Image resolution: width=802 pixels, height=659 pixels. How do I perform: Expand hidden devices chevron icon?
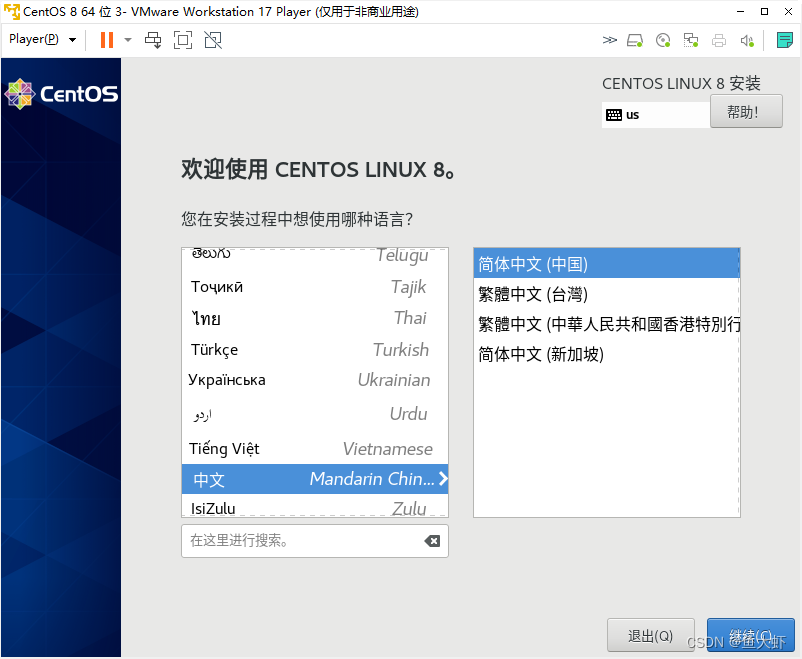(x=609, y=40)
